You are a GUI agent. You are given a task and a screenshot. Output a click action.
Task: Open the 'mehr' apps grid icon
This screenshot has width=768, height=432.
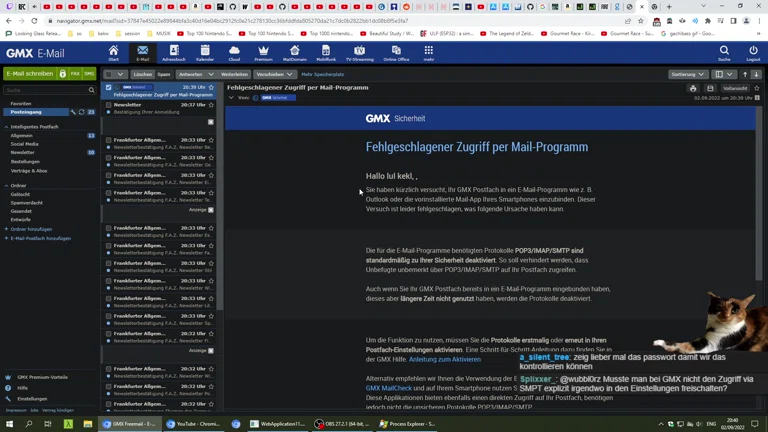pyautogui.click(x=429, y=53)
